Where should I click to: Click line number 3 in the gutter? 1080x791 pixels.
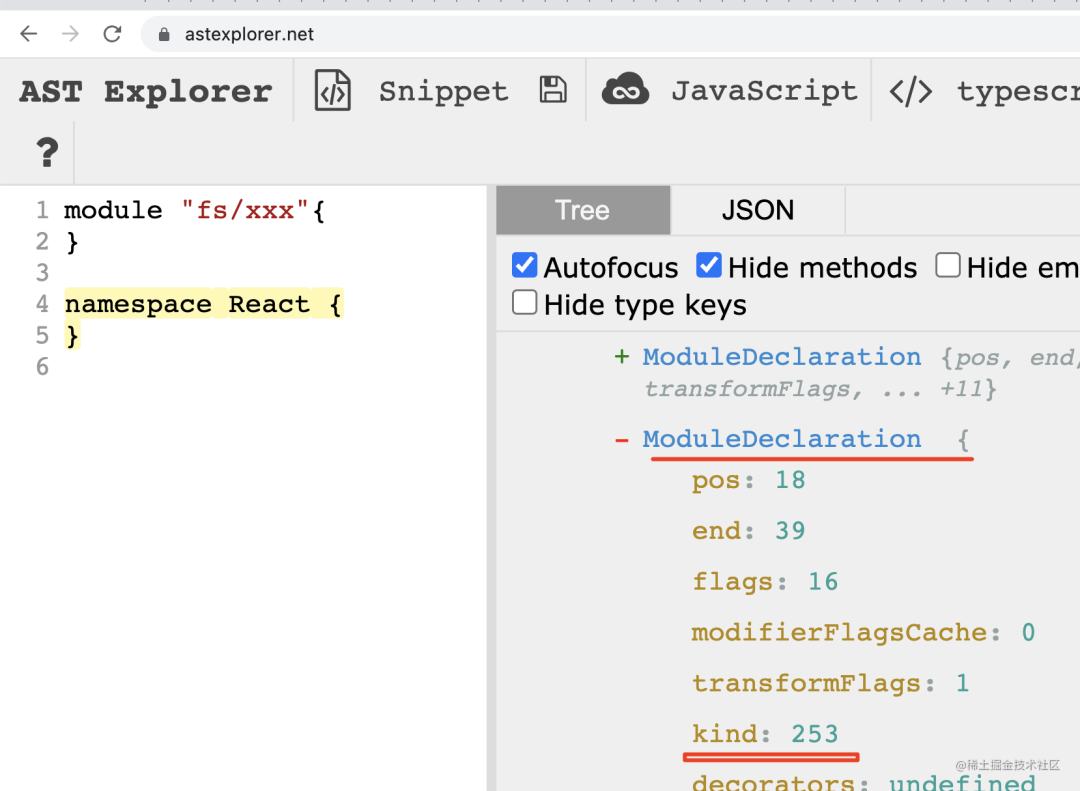pos(43,273)
